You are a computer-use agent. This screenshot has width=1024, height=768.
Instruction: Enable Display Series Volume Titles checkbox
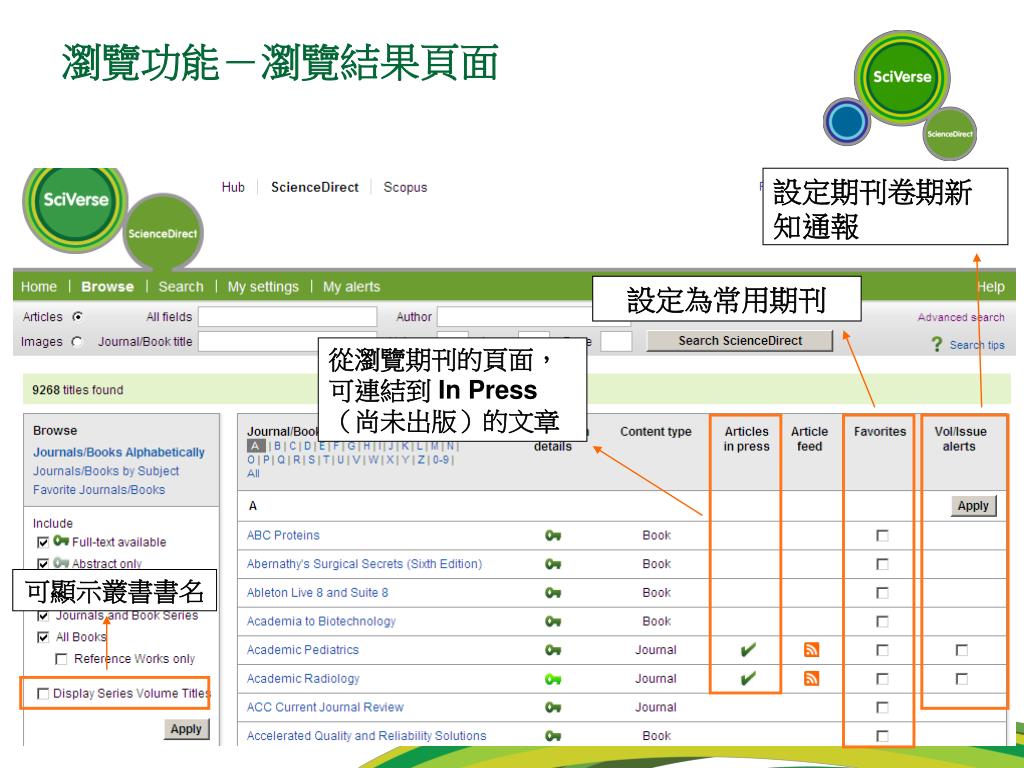click(43, 694)
